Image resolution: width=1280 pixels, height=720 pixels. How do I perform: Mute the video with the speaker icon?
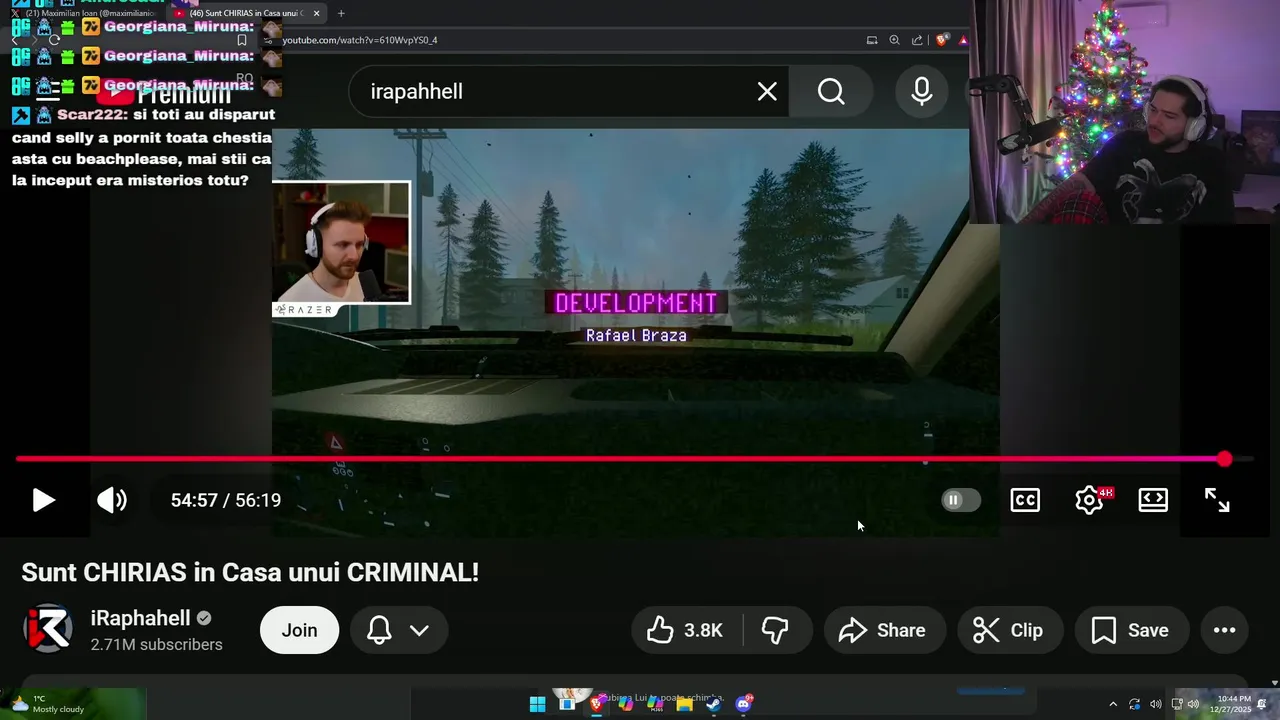tap(112, 500)
